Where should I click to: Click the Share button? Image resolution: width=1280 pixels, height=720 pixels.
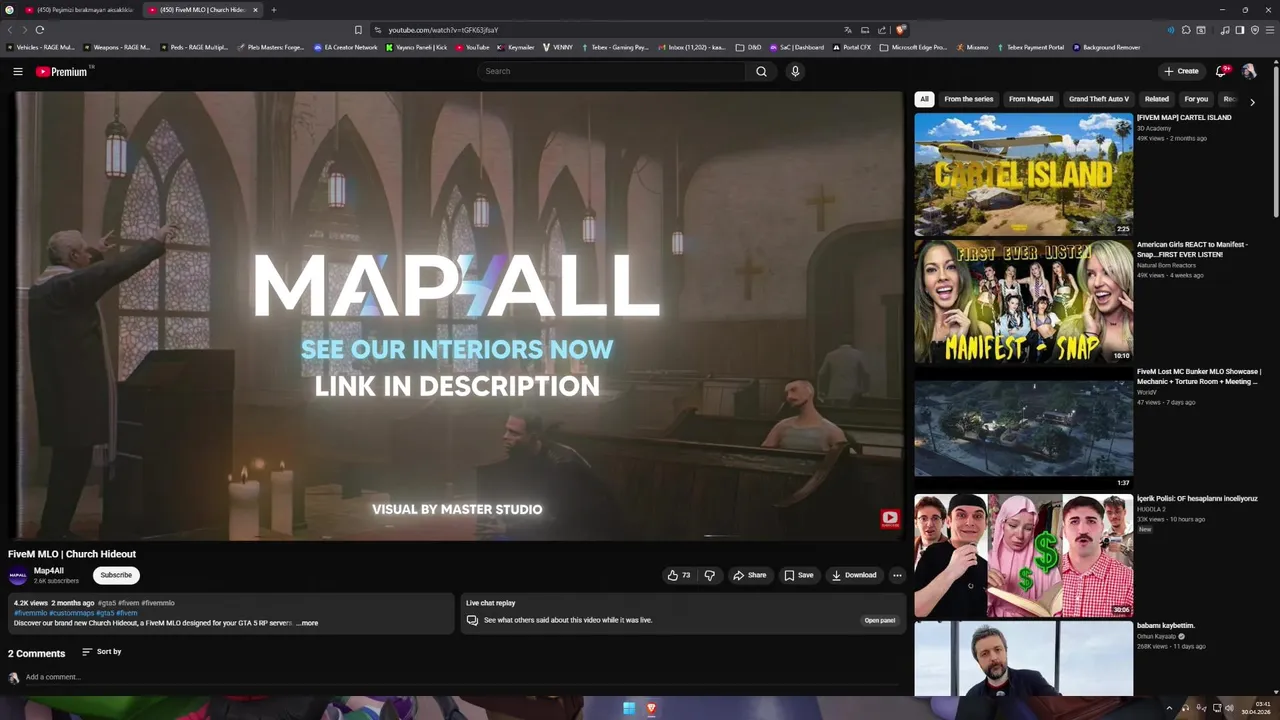click(749, 575)
